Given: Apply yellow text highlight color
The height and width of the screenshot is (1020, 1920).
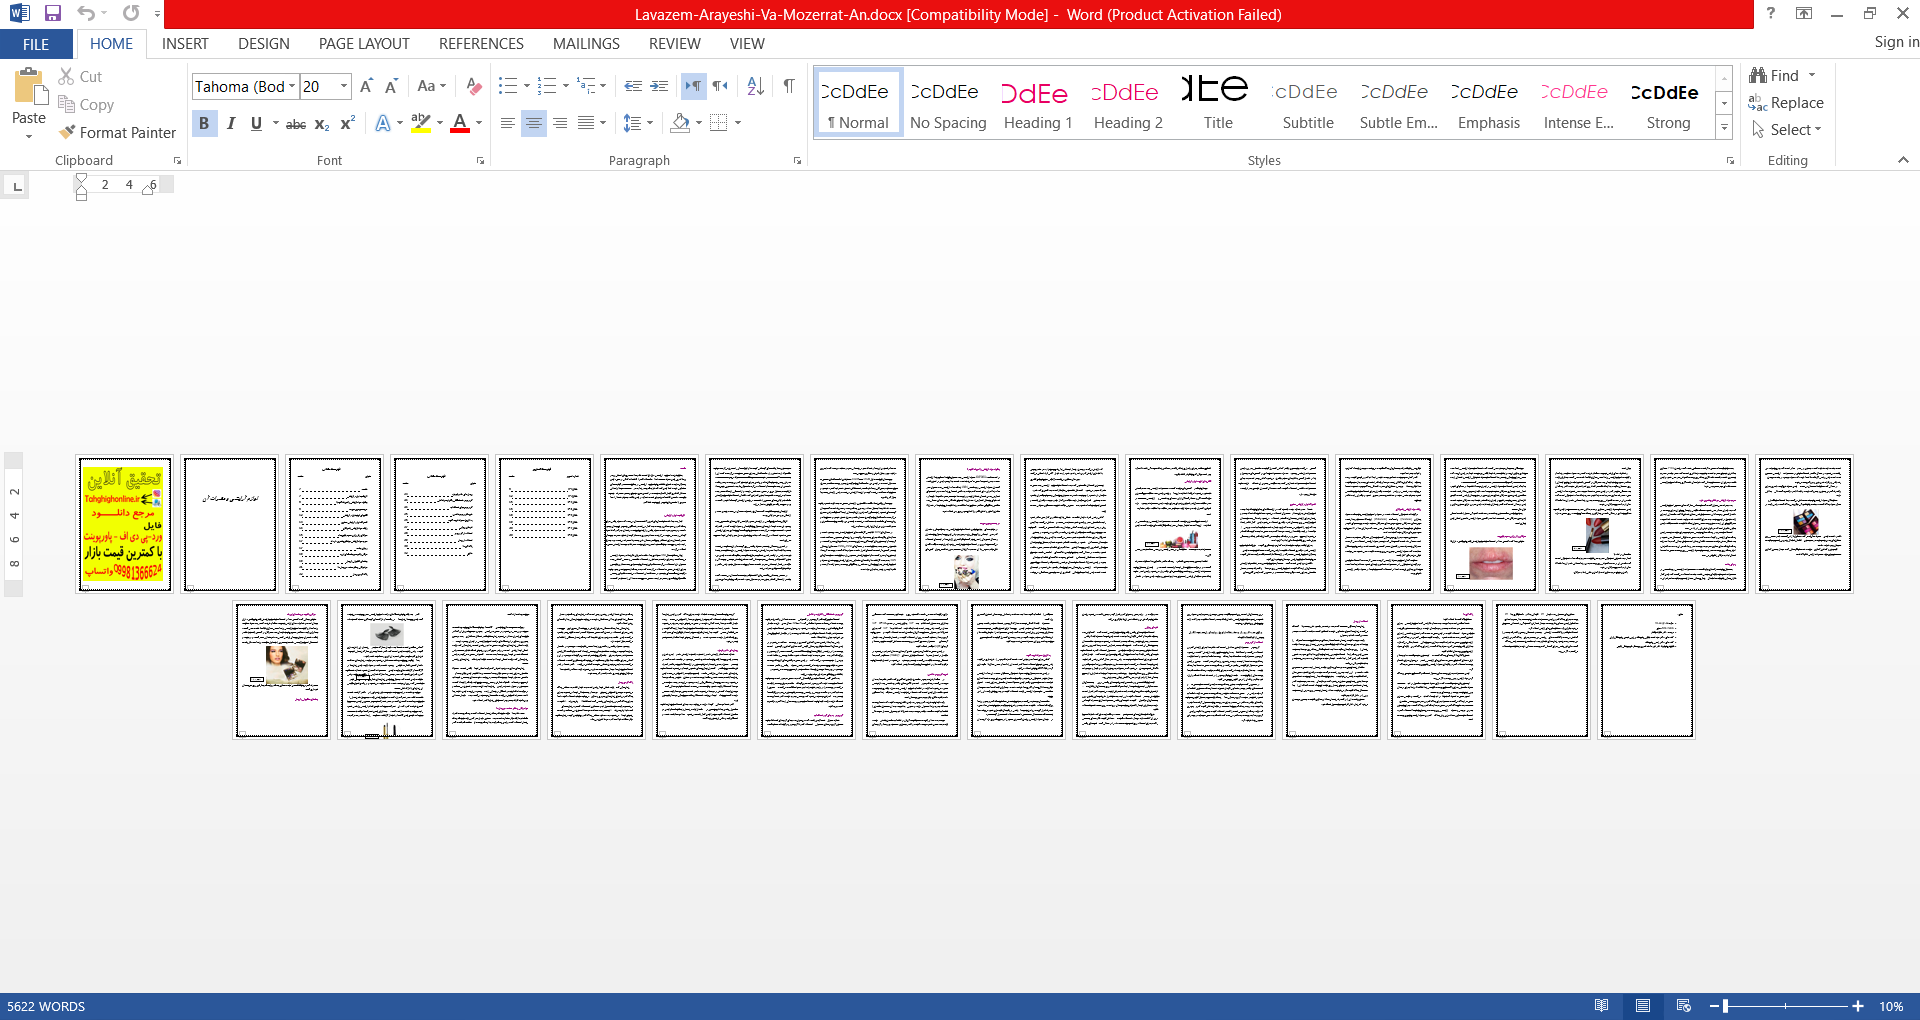Looking at the screenshot, I should pyautogui.click(x=421, y=124).
